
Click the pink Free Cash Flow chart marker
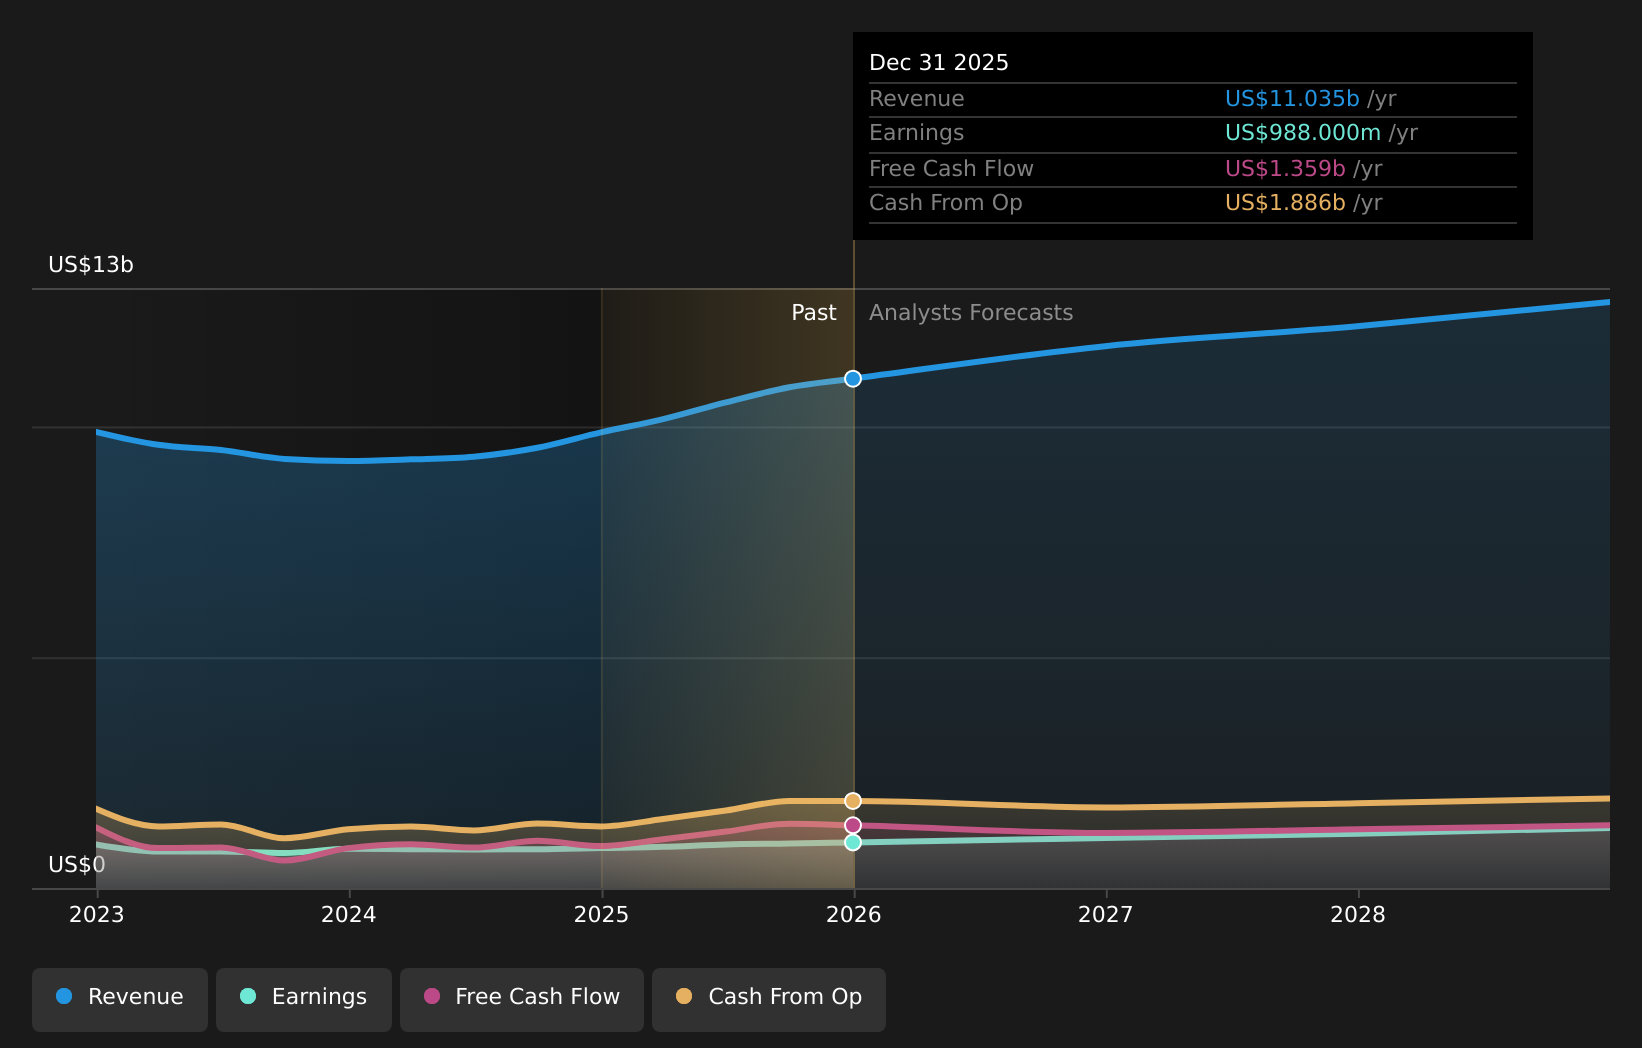(852, 824)
